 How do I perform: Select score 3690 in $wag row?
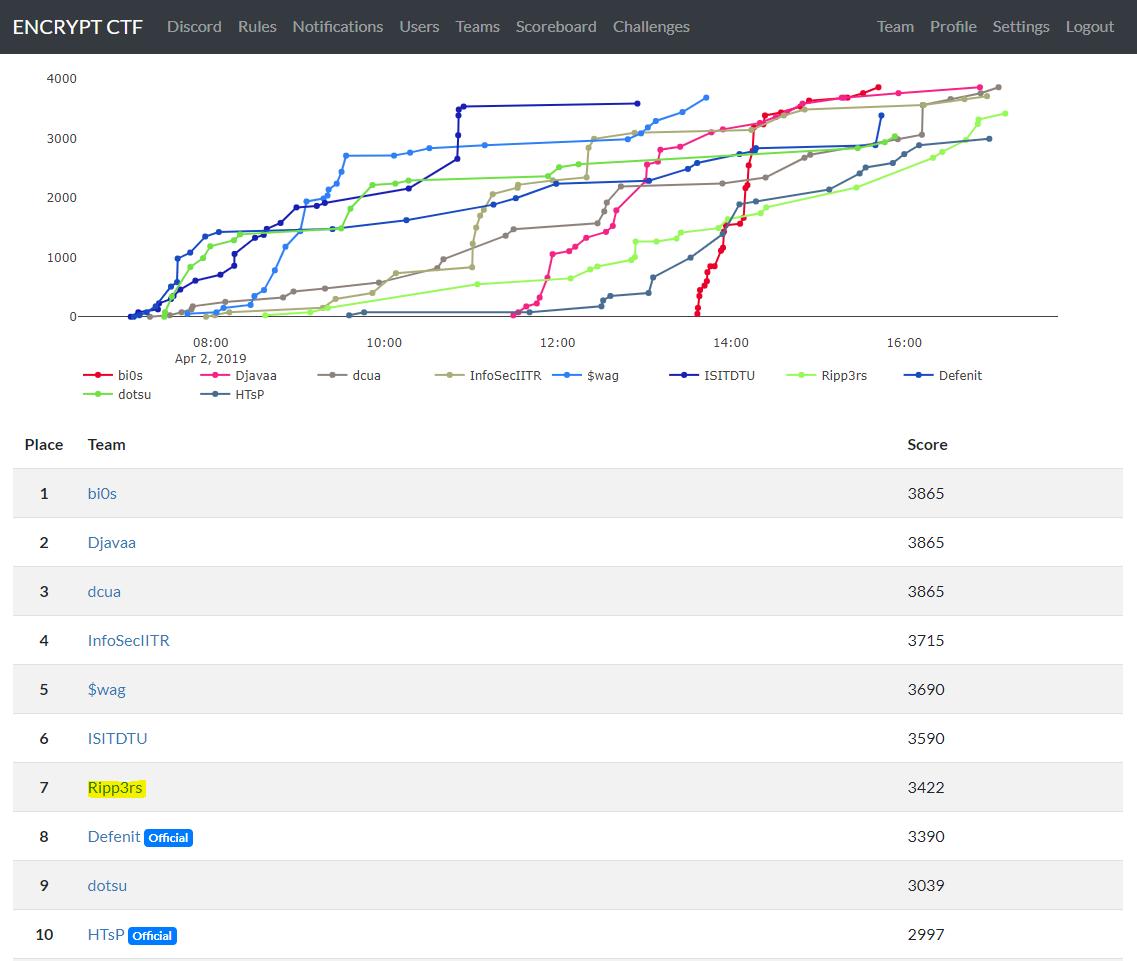click(x=926, y=689)
